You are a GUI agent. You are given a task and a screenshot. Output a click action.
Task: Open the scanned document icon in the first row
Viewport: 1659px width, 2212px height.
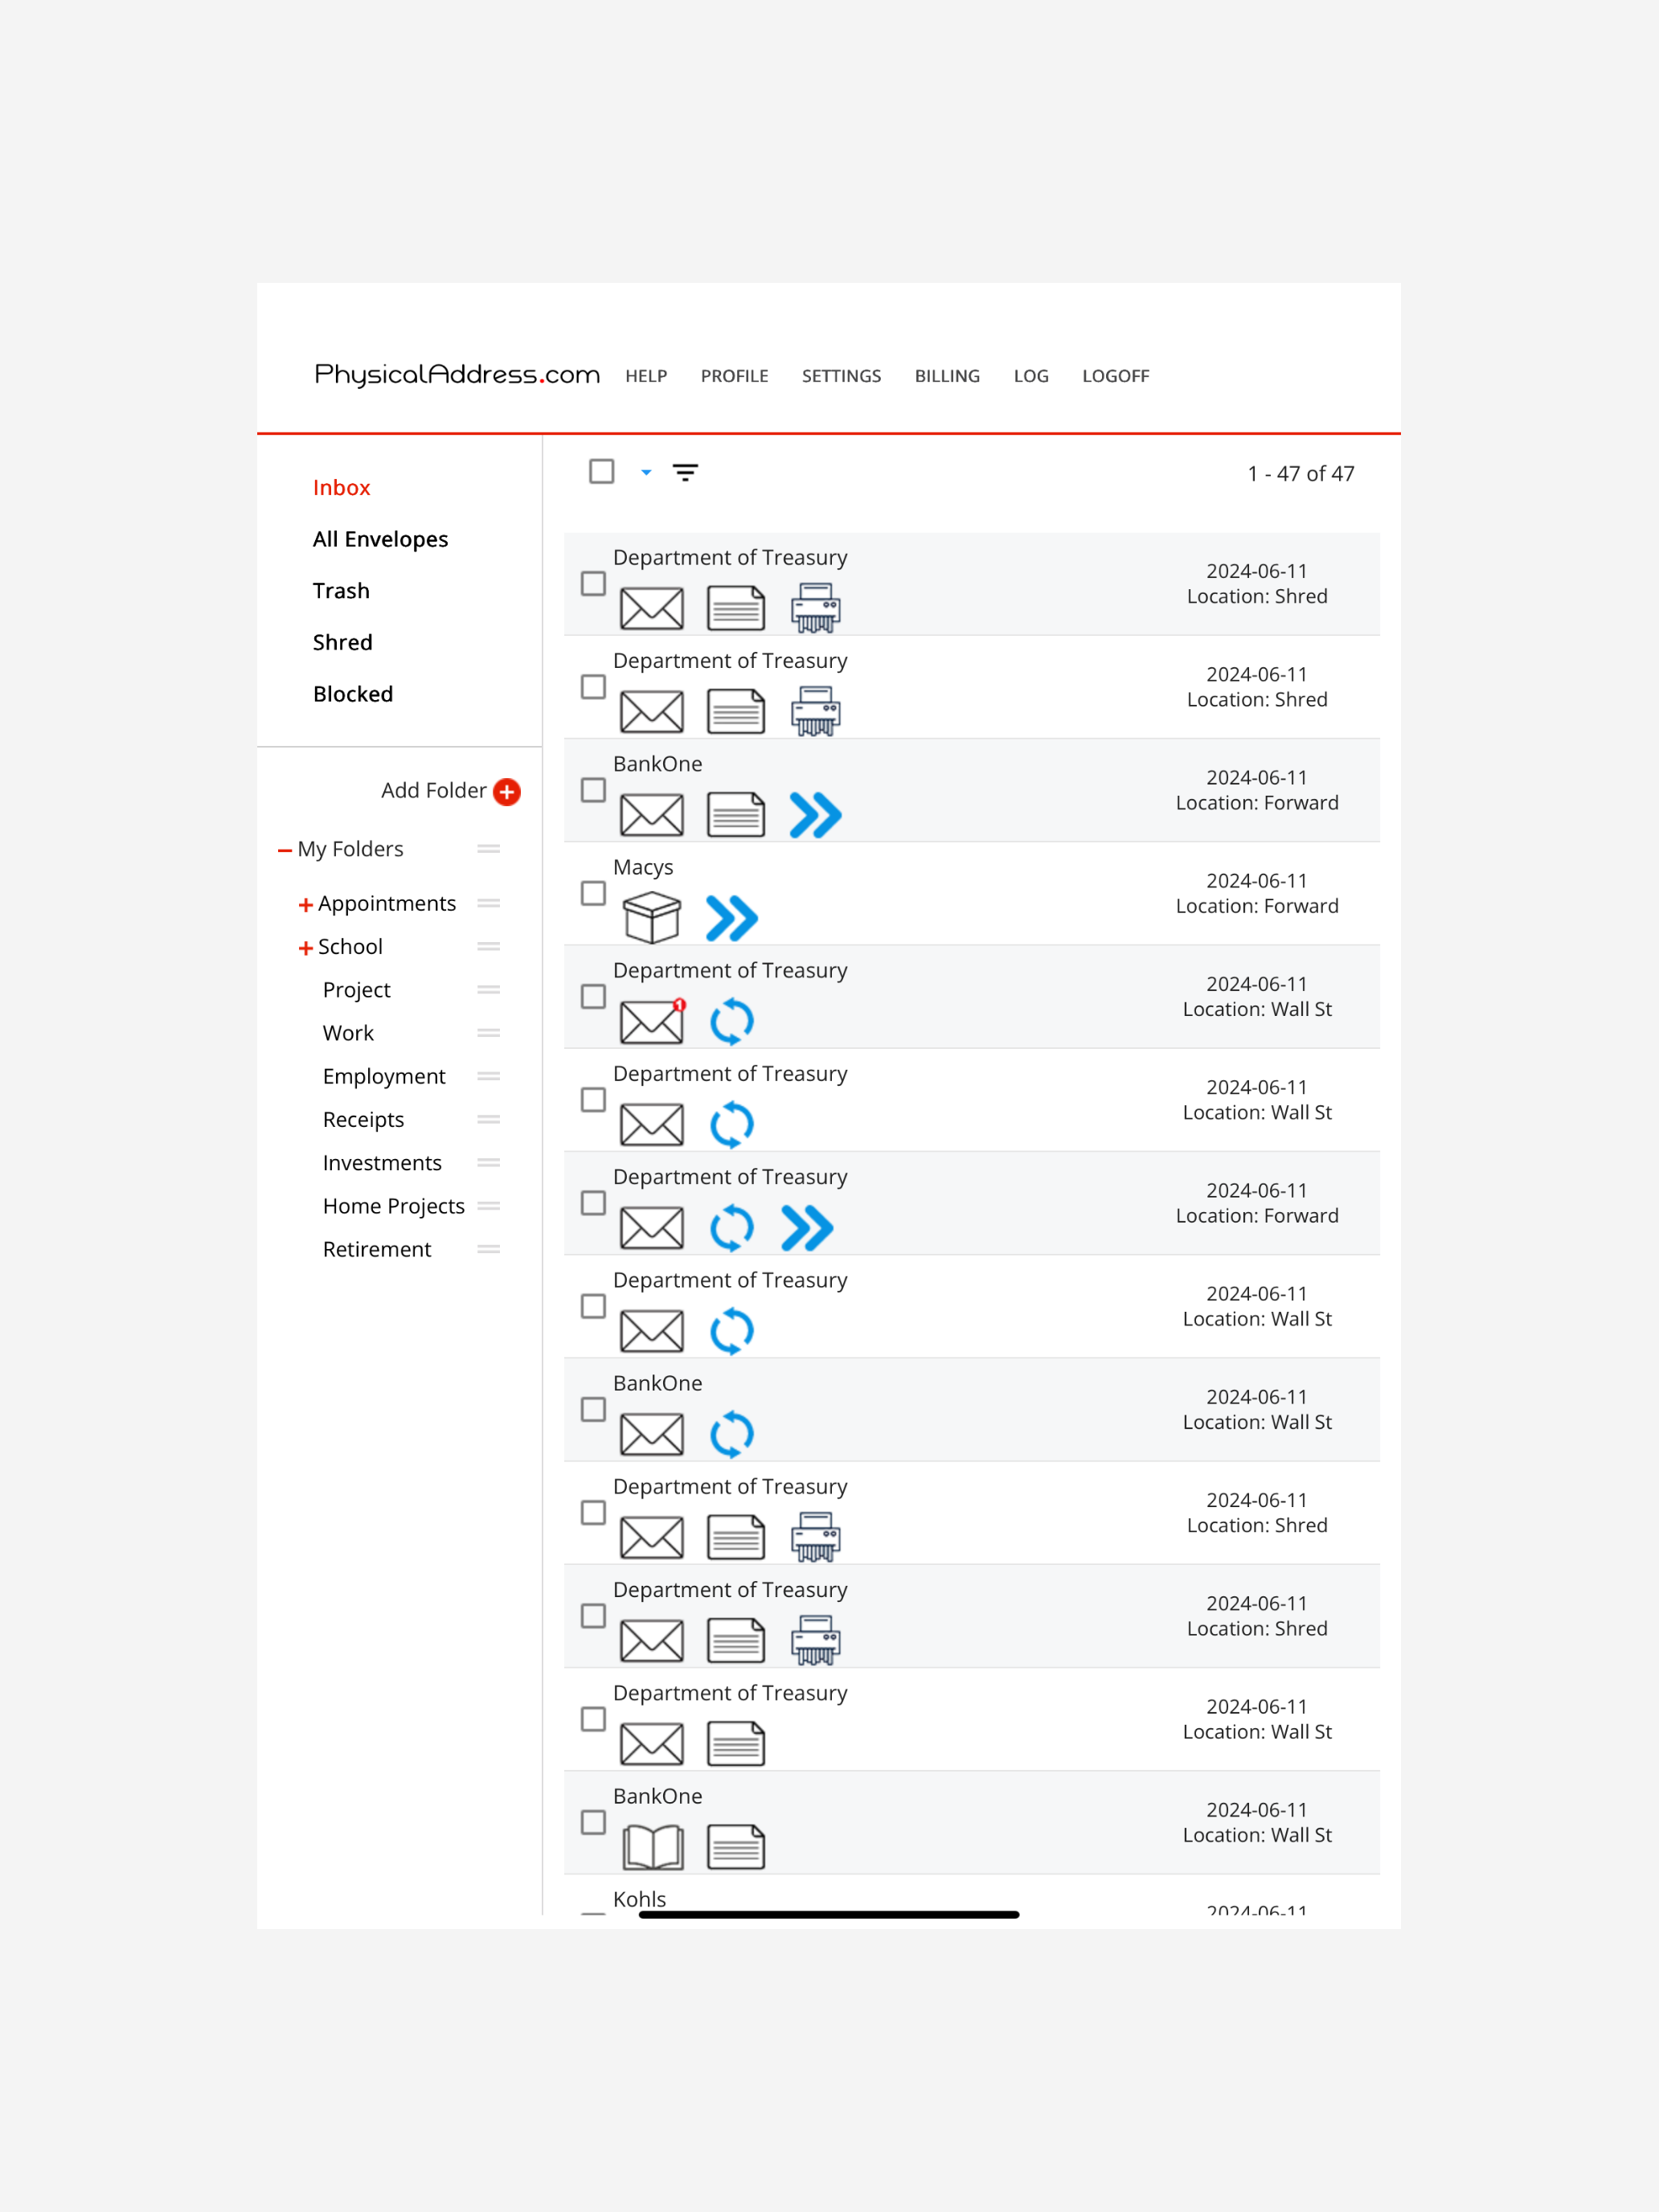[x=736, y=608]
